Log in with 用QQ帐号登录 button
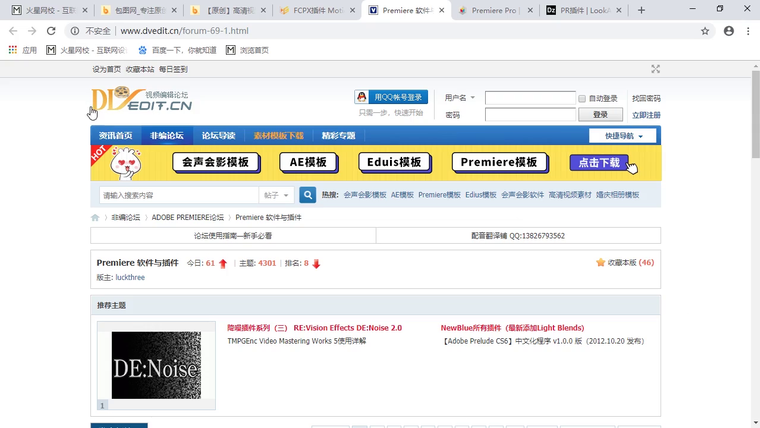 pyautogui.click(x=391, y=97)
